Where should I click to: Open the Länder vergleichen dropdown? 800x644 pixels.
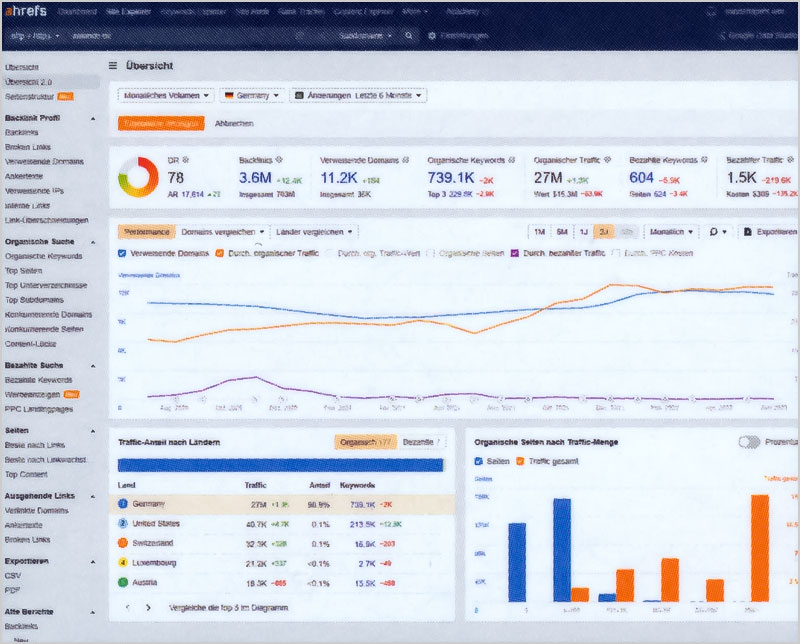click(x=314, y=232)
